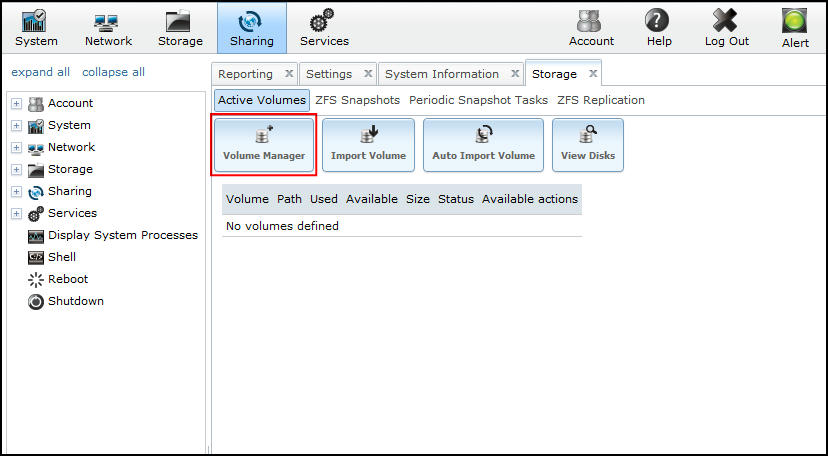Open Shell from the sidebar tree
The image size is (828, 456).
click(61, 257)
